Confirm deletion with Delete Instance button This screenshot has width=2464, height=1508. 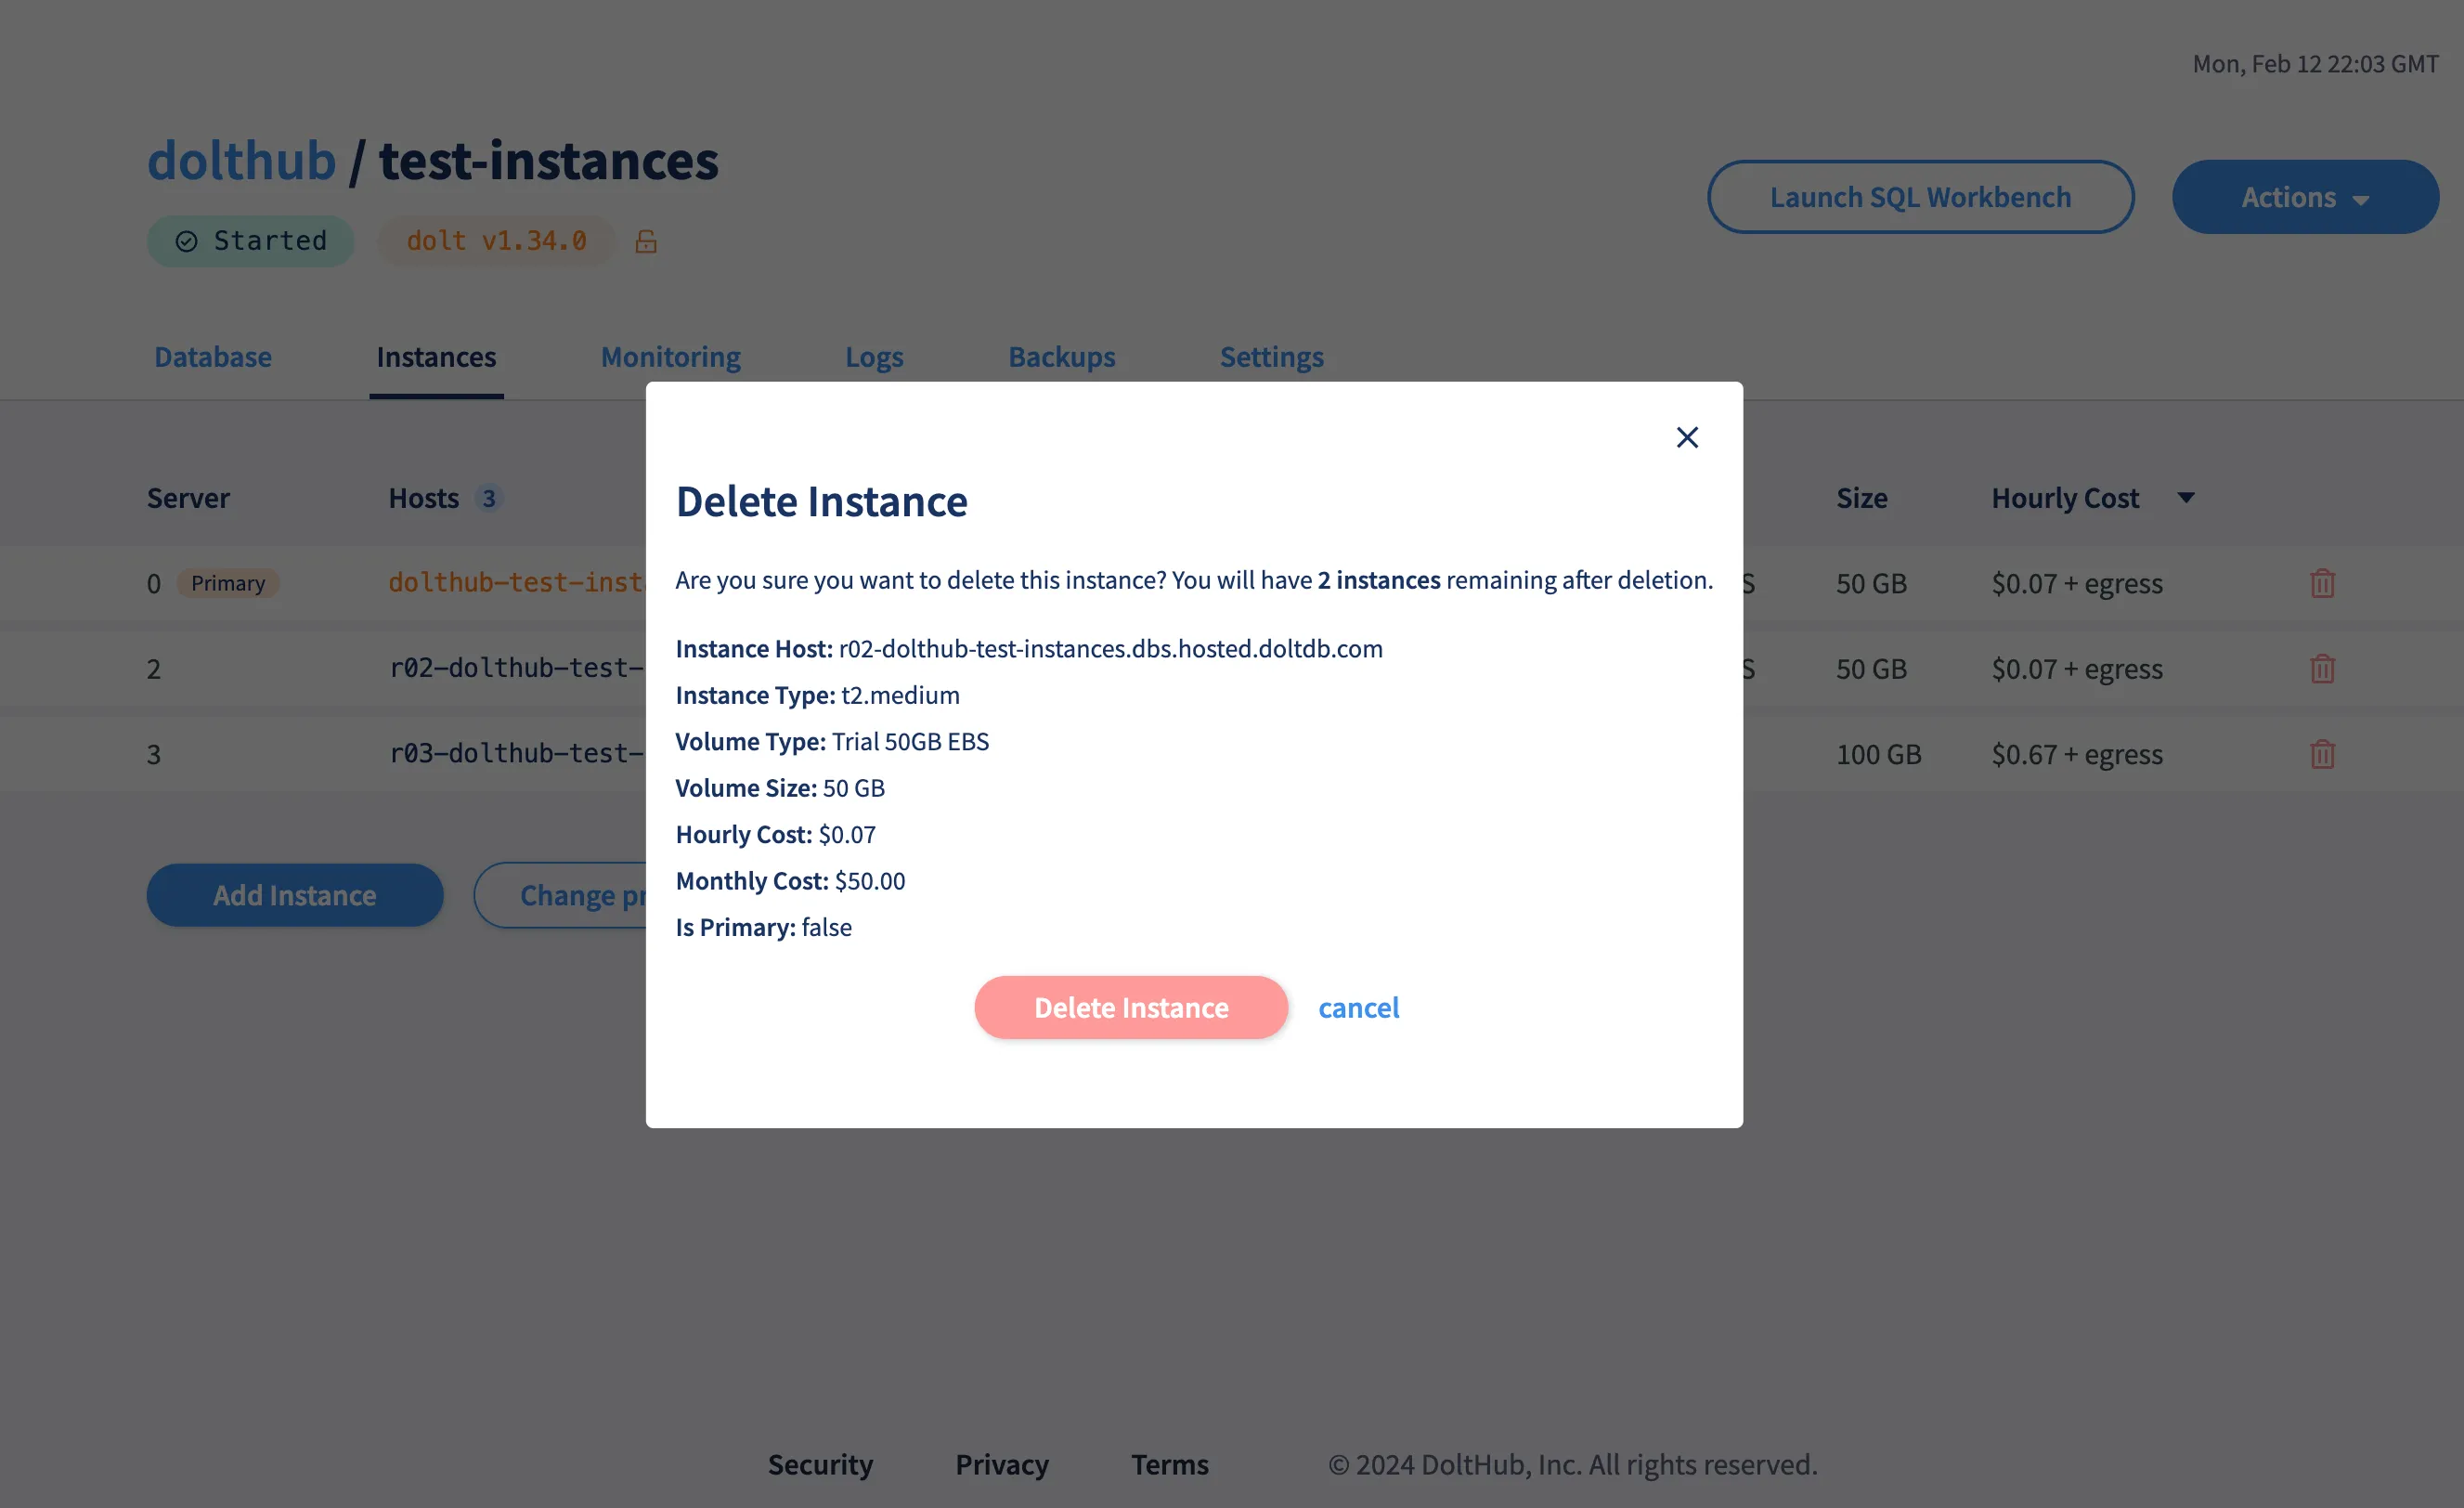[x=1131, y=1007]
